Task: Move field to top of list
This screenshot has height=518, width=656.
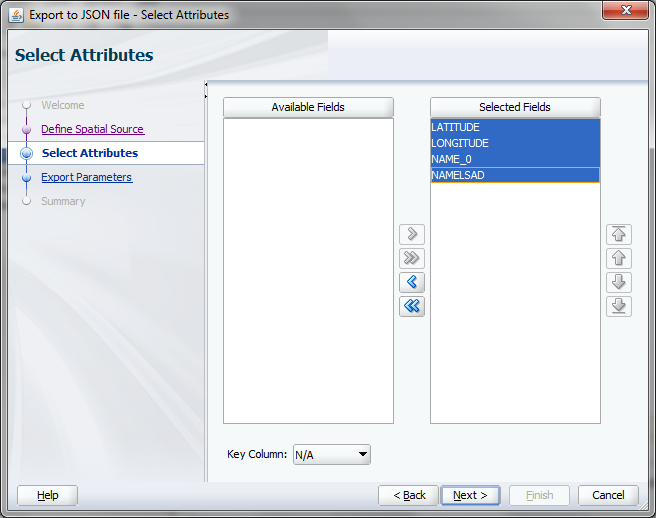Action: click(619, 235)
